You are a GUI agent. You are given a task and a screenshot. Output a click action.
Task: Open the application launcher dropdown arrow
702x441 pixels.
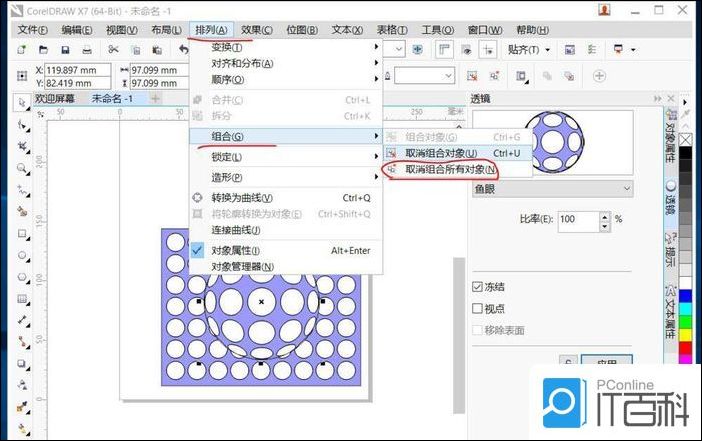coord(633,50)
